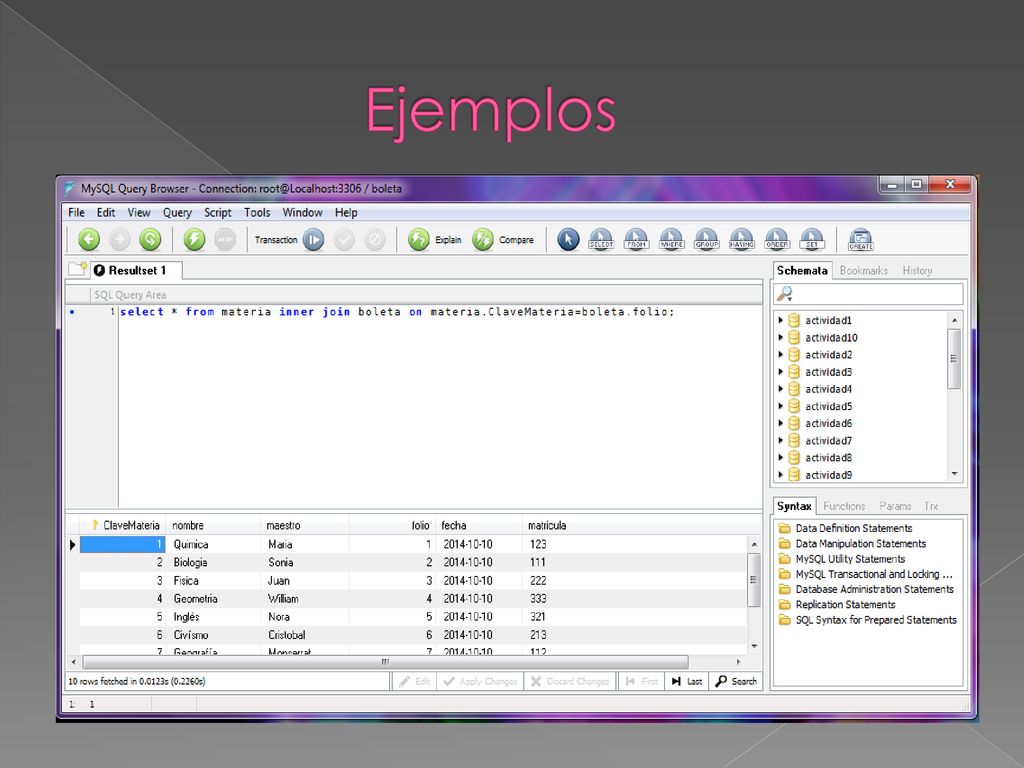Expand the actividad3 schema
This screenshot has width=1024, height=768.
pyautogui.click(x=780, y=372)
